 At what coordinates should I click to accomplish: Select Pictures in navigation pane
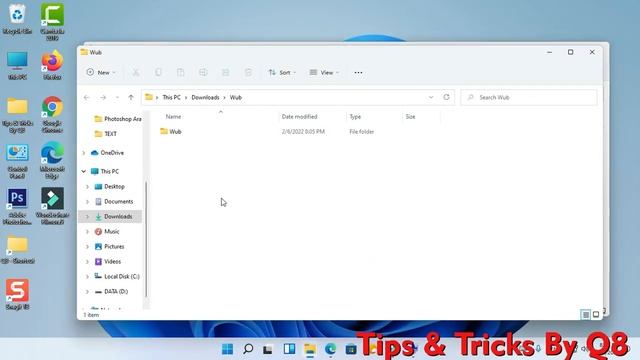[x=109, y=247]
